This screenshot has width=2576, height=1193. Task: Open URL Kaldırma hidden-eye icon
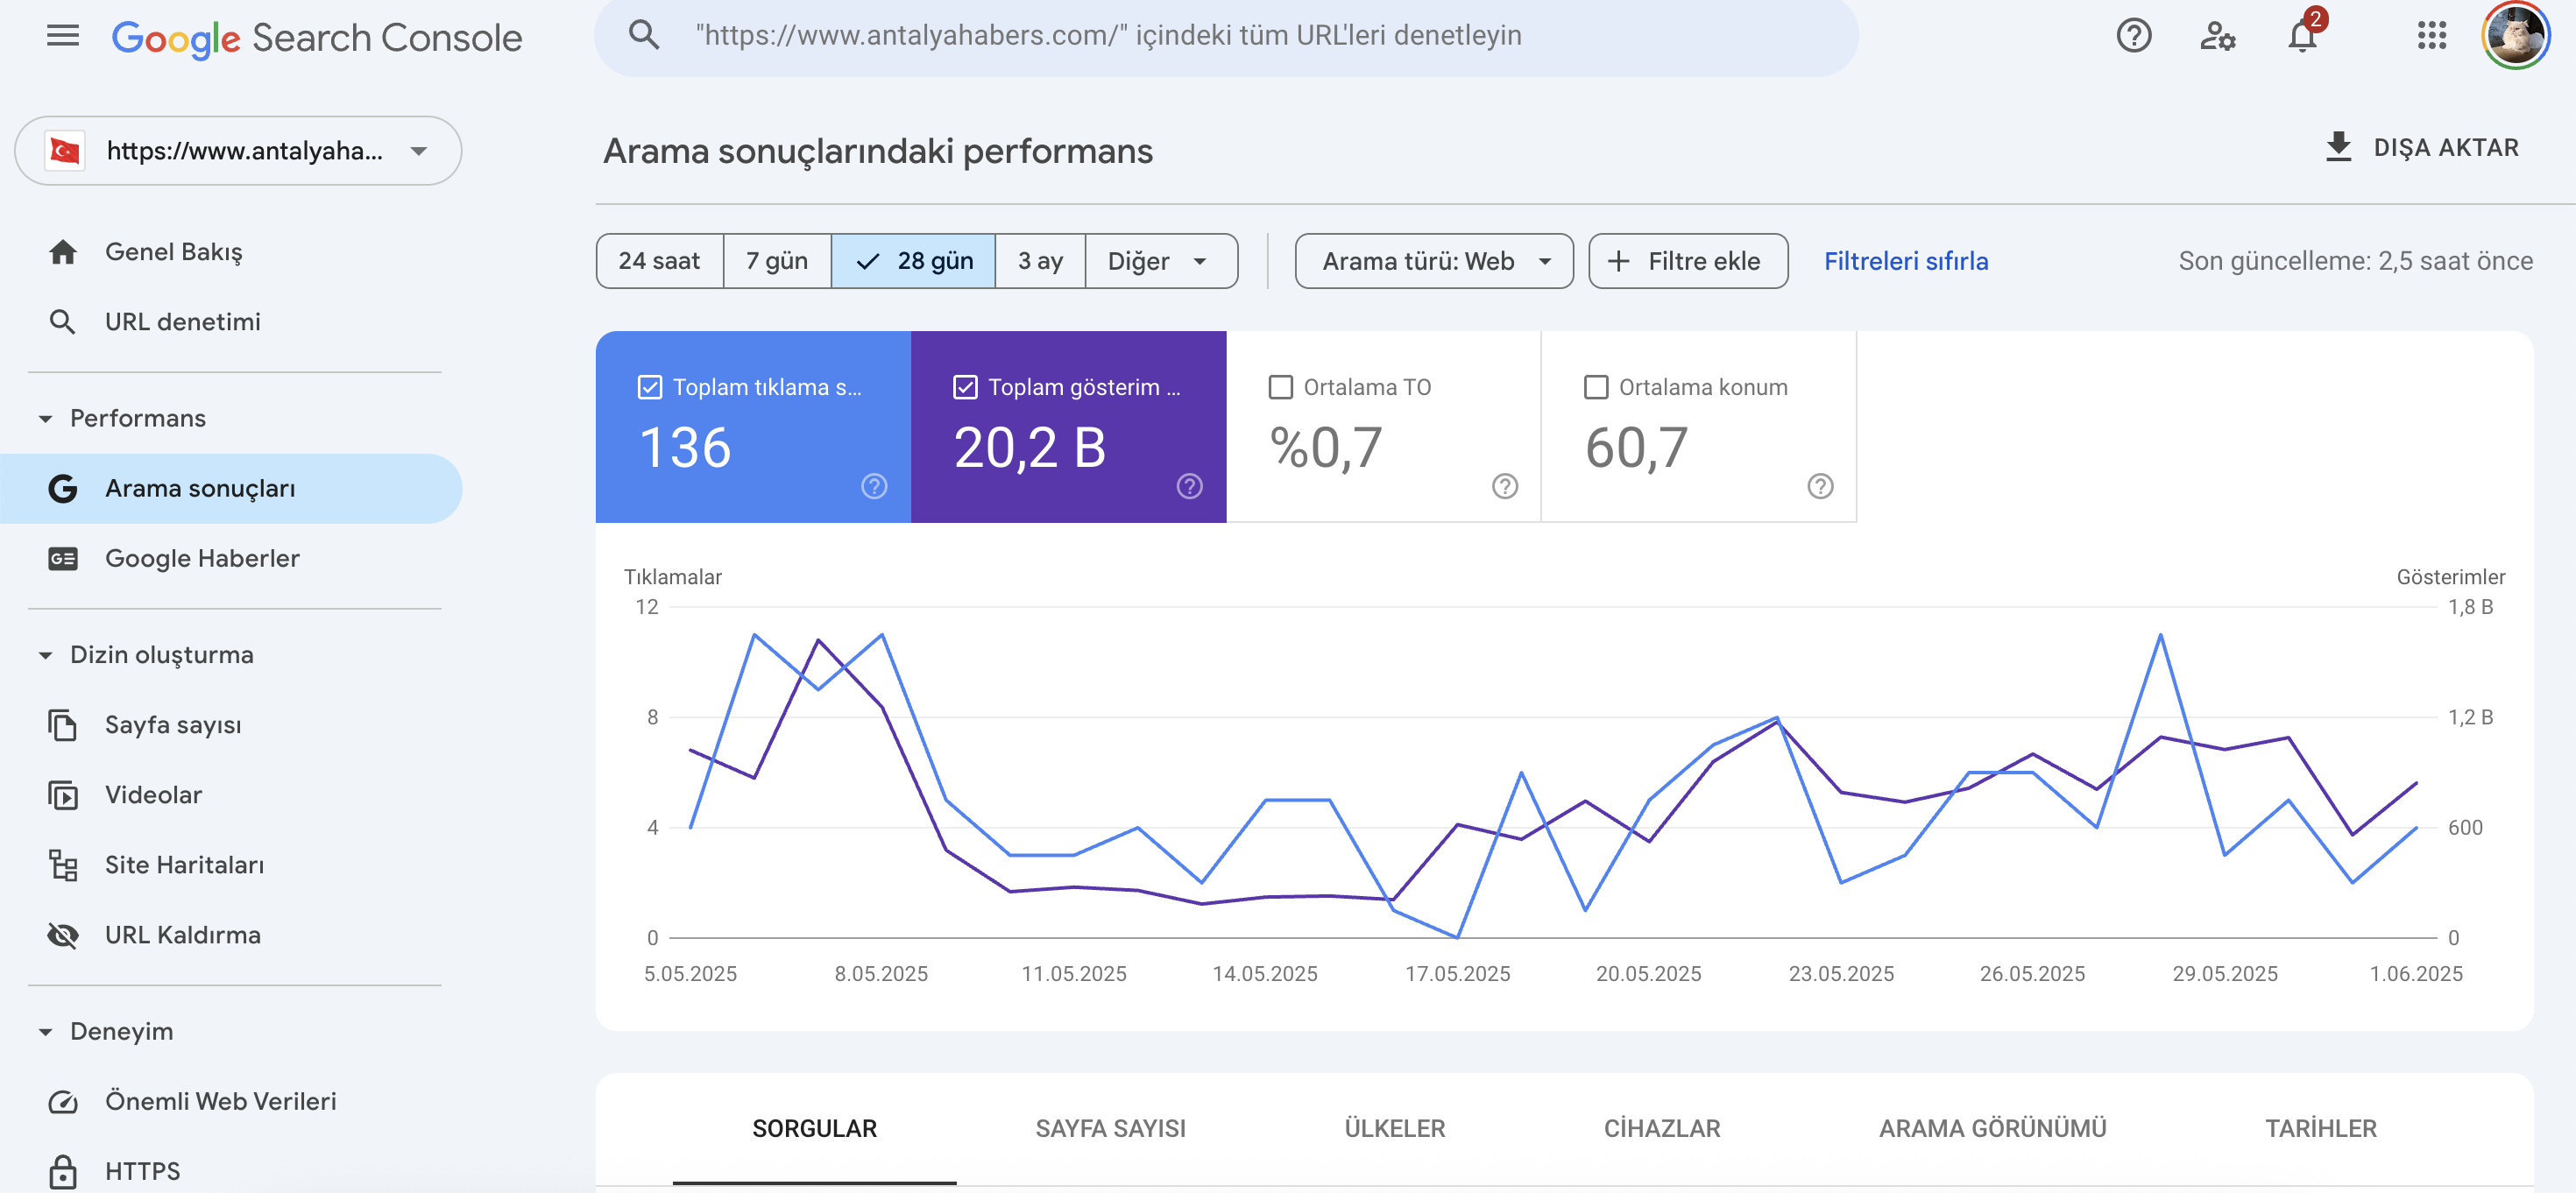tap(63, 935)
